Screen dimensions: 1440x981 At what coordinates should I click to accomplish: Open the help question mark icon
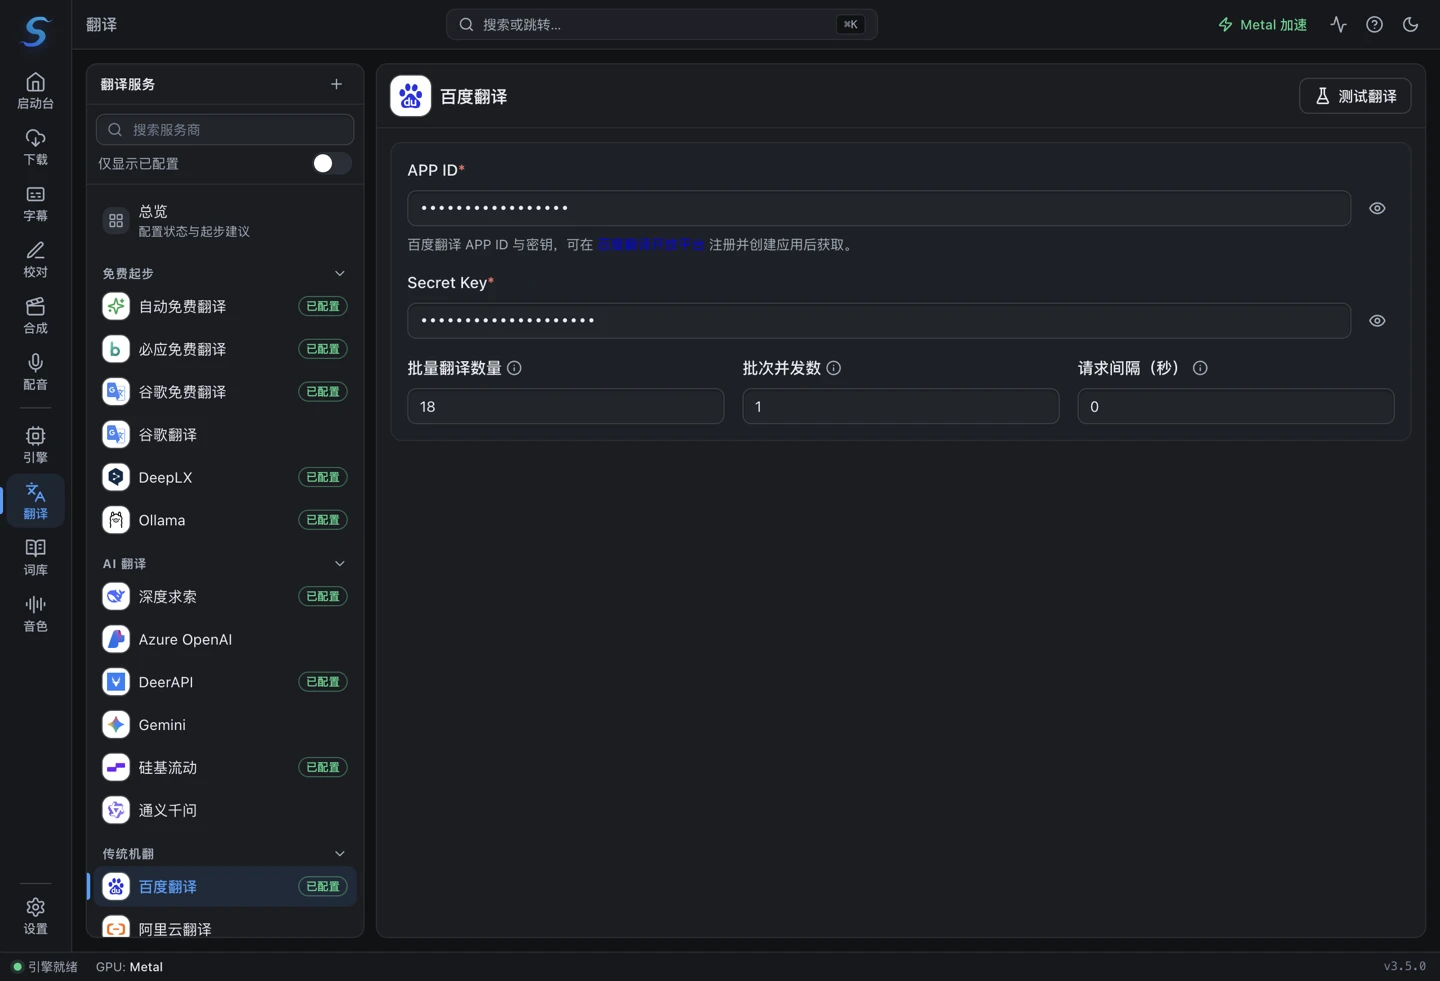coord(1374,24)
